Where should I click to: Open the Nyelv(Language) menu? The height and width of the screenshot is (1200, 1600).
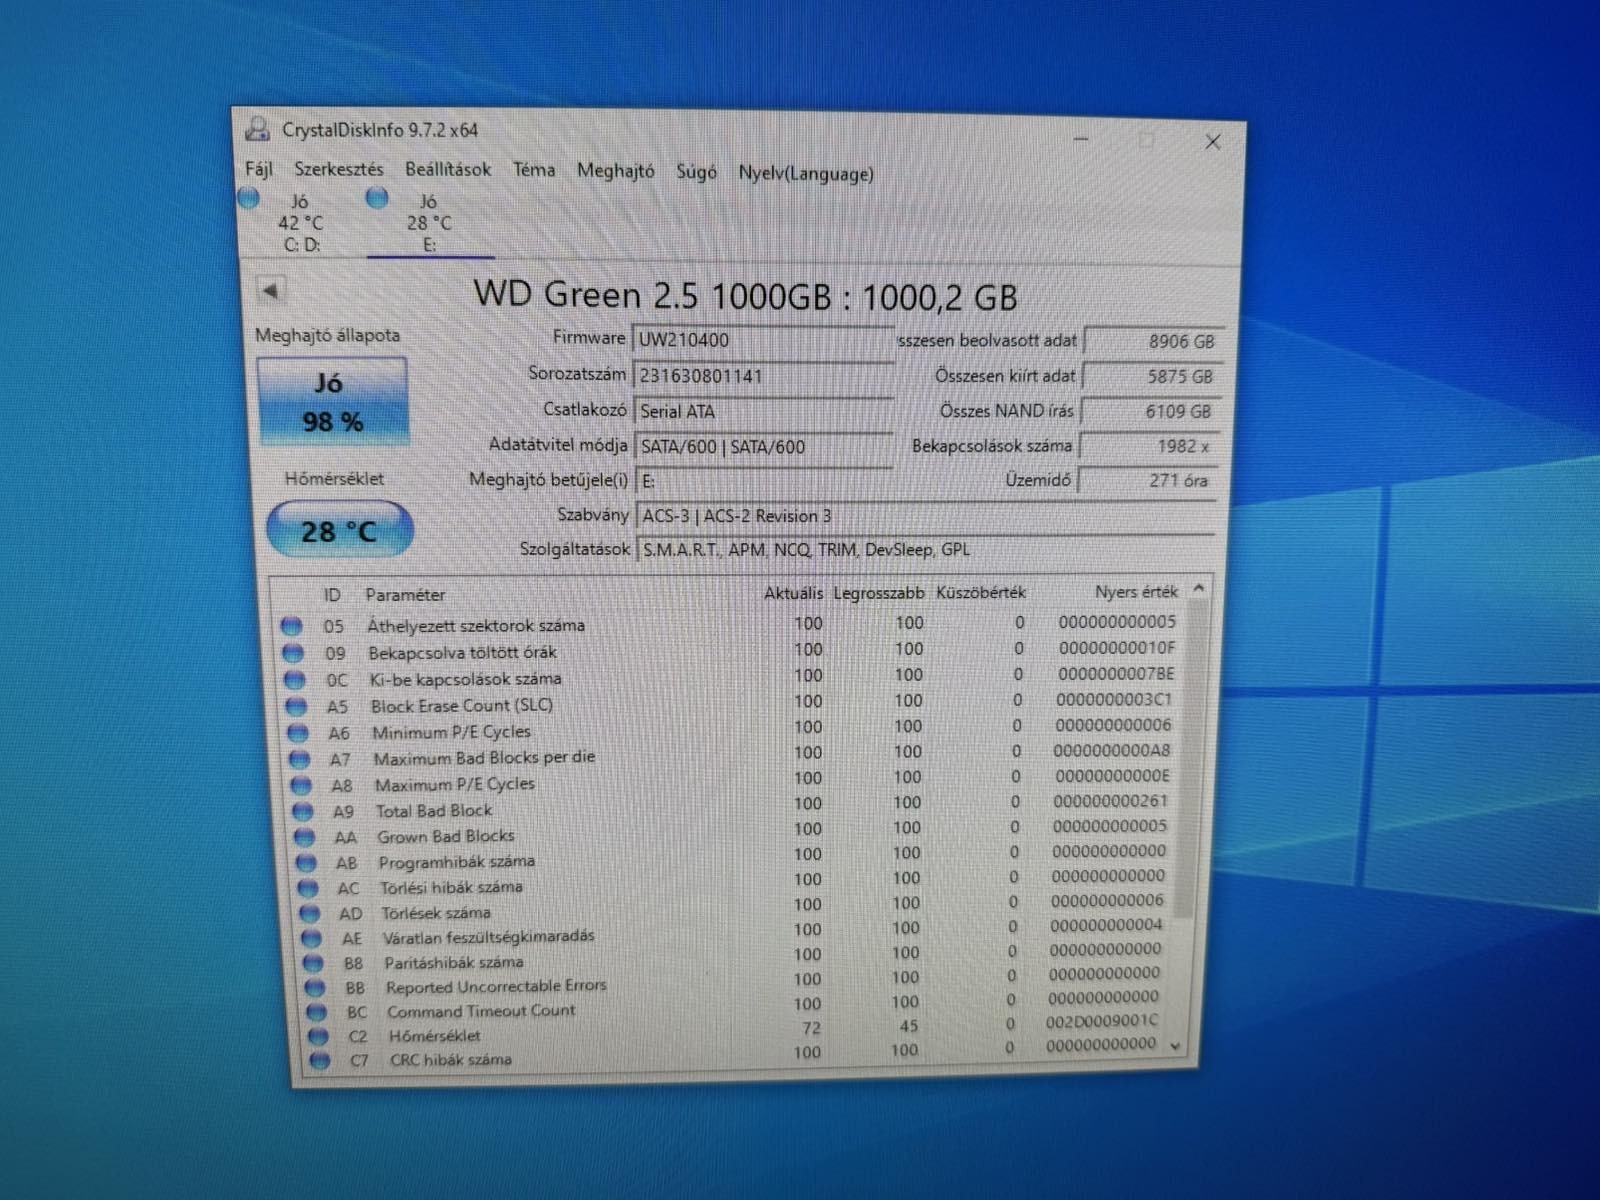click(x=806, y=173)
